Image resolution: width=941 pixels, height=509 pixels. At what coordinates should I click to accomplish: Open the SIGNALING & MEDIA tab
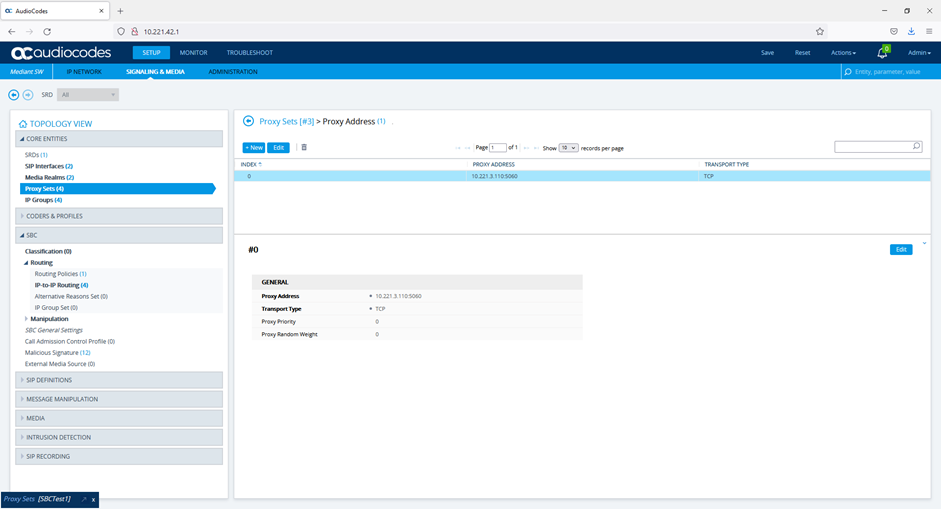[155, 71]
